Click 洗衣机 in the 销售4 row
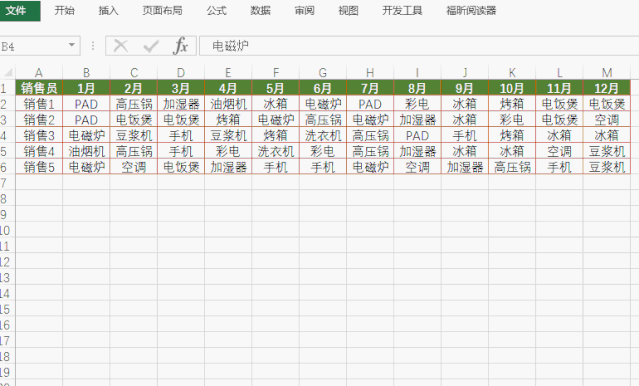639x386 pixels. [275, 151]
